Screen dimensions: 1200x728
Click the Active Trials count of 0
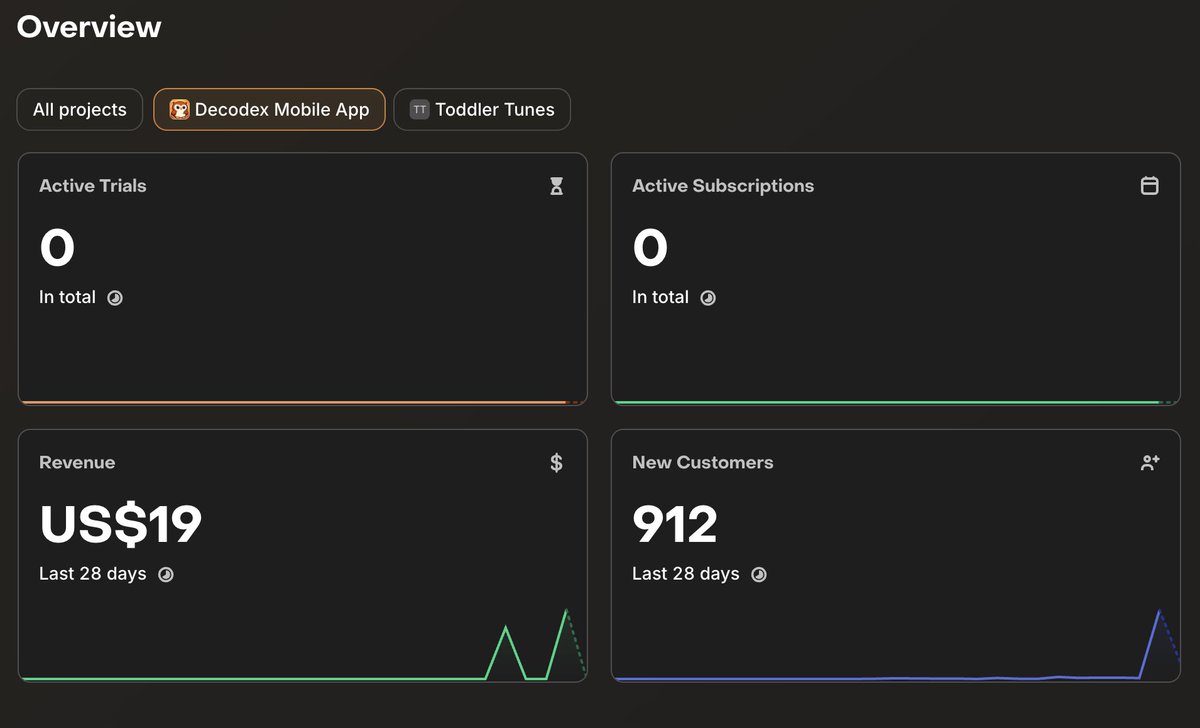(x=57, y=247)
